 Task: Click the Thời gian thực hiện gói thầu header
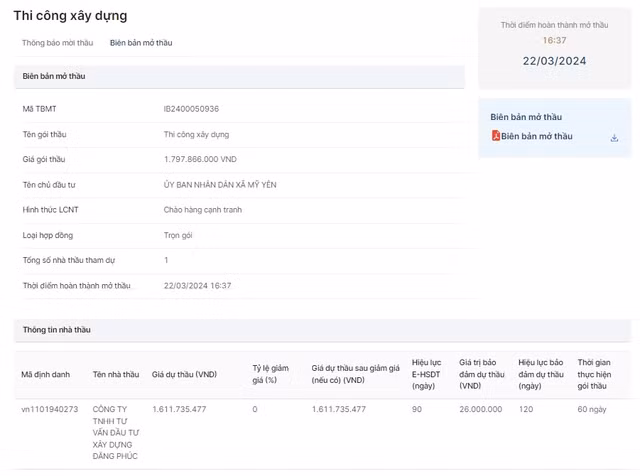tap(592, 373)
